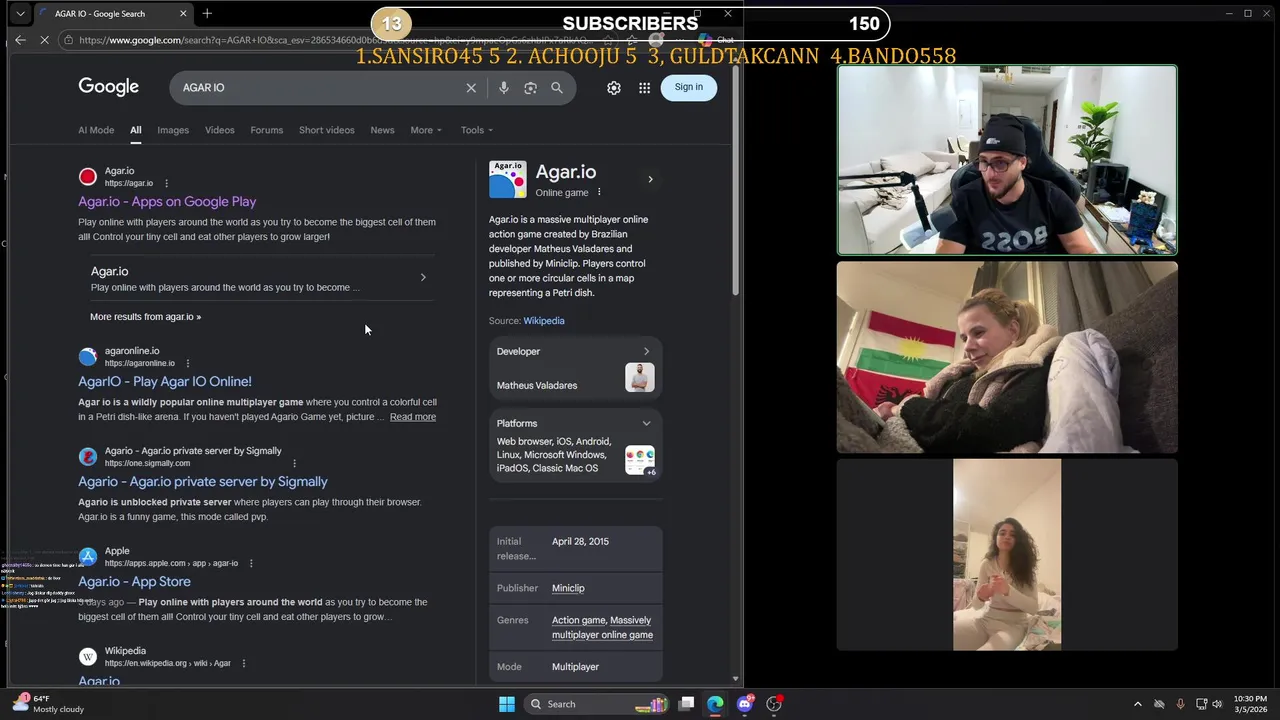Viewport: 1280px width, 720px height.
Task: Open Microsoft Edge from the taskbar
Action: (715, 704)
